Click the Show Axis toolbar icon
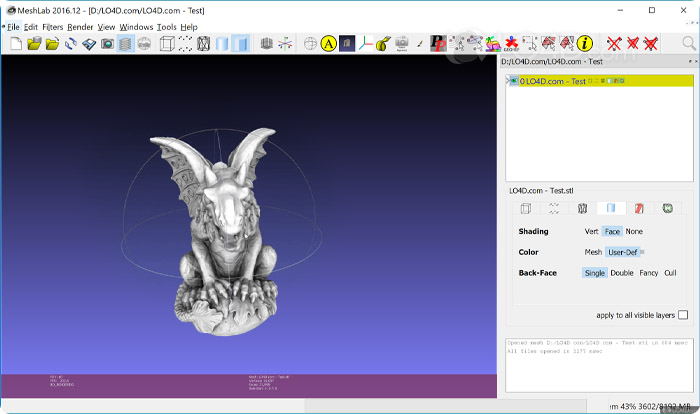The height and width of the screenshot is (414, 700). click(286, 43)
